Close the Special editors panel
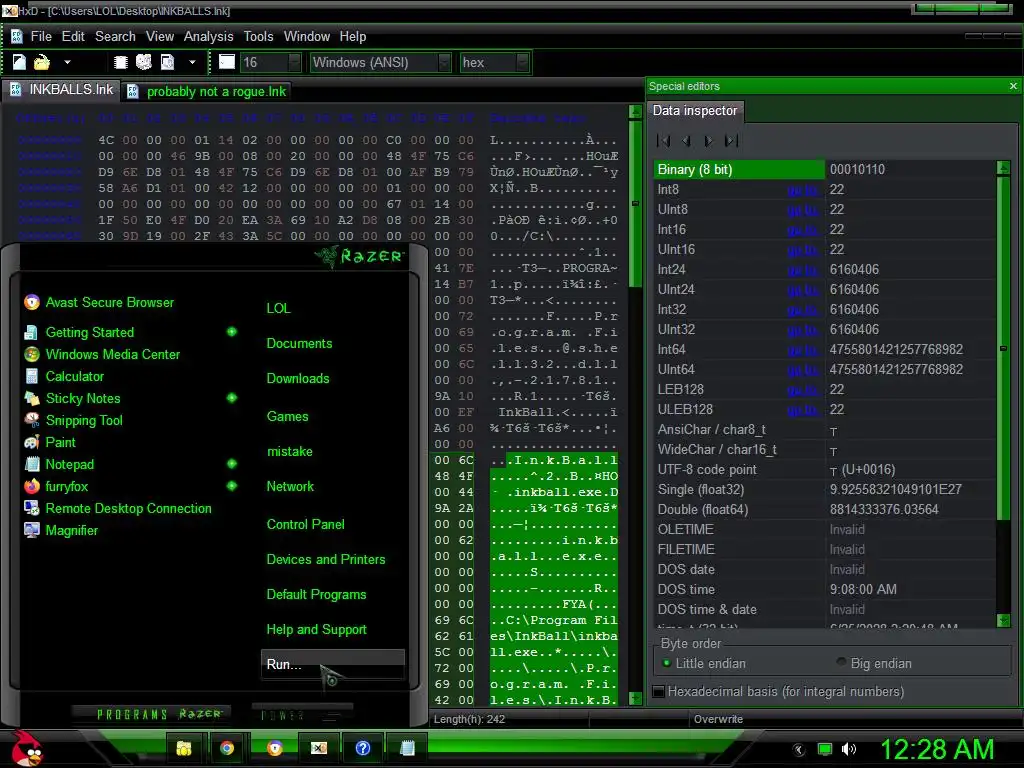 [1013, 86]
